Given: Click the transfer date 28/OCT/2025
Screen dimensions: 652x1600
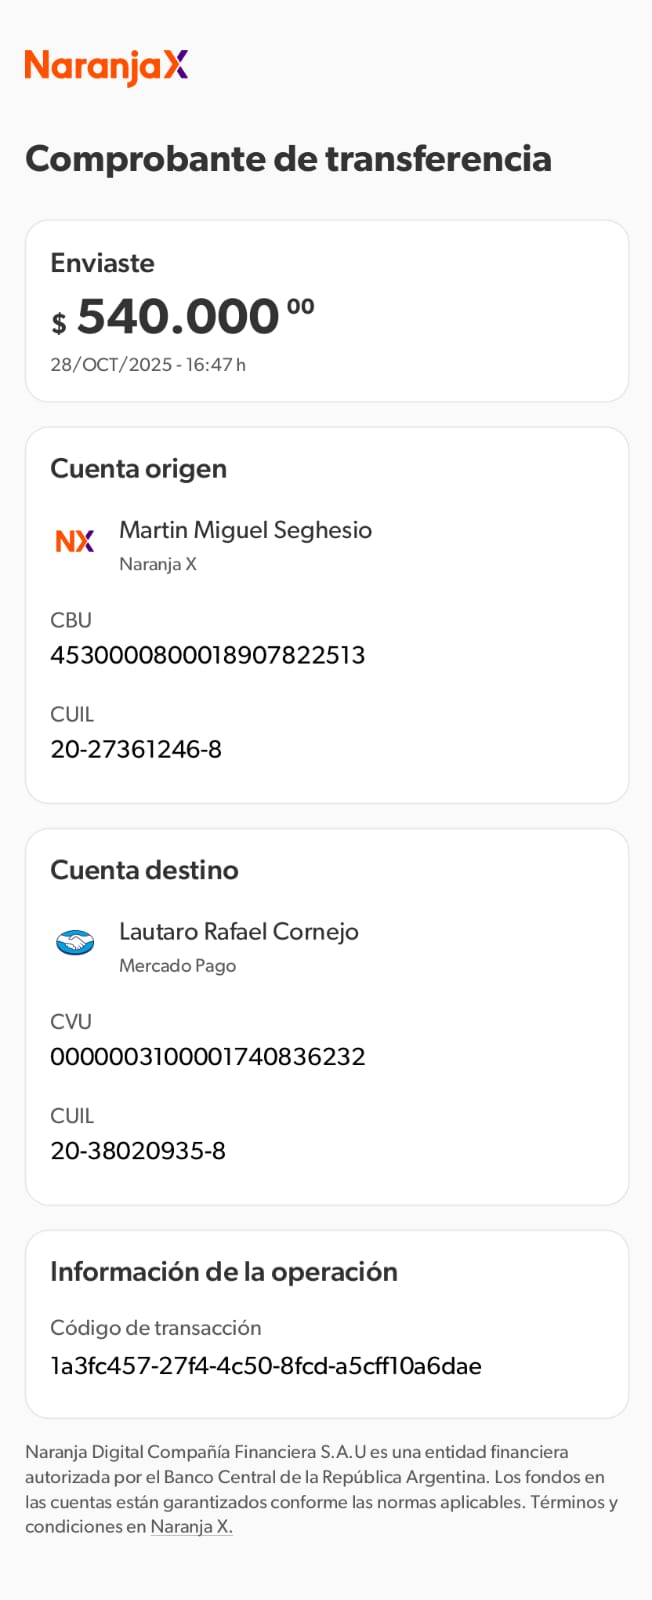Looking at the screenshot, I should [111, 365].
